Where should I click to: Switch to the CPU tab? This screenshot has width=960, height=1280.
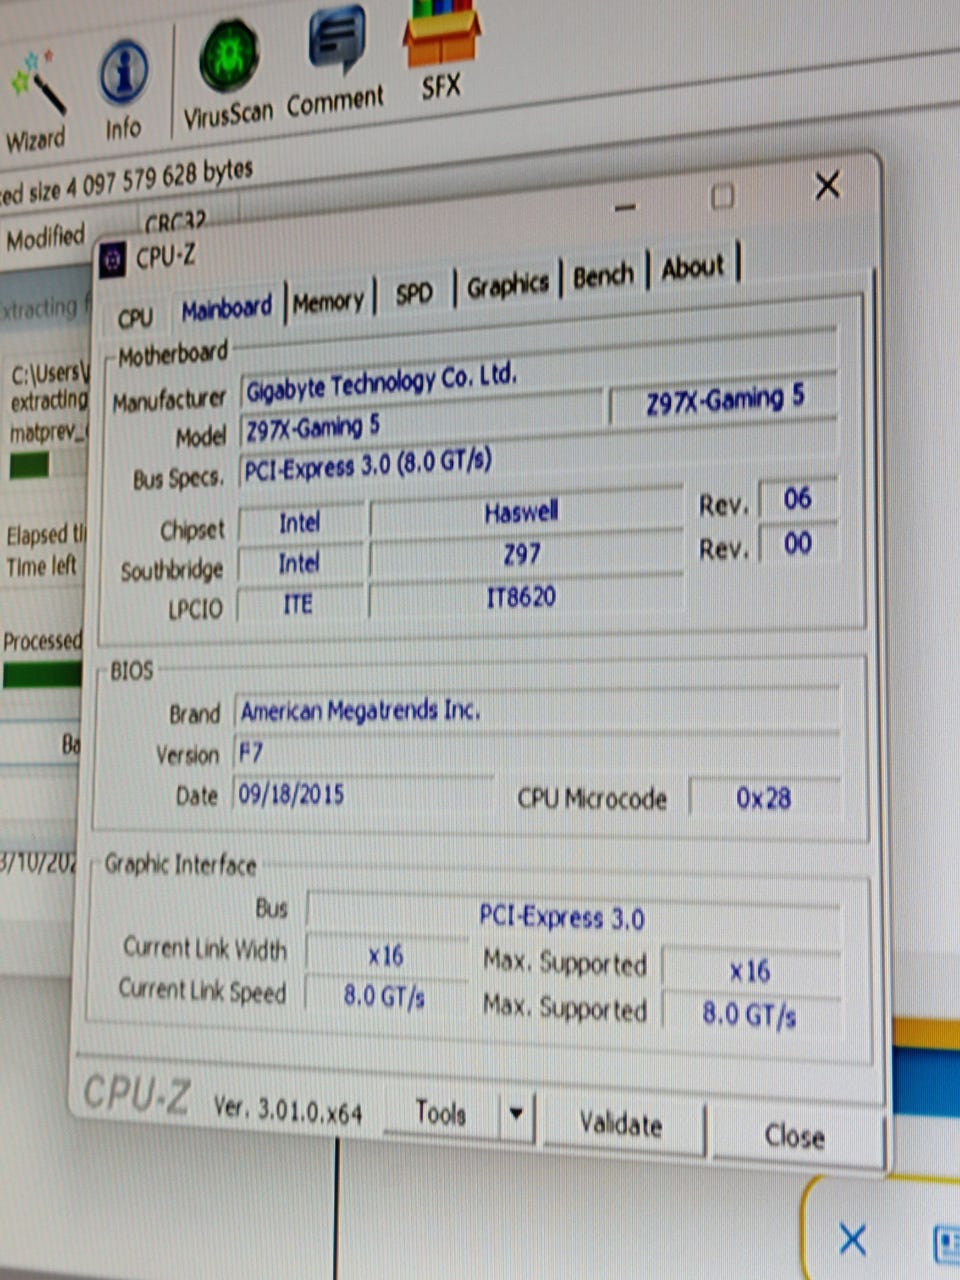coord(135,318)
